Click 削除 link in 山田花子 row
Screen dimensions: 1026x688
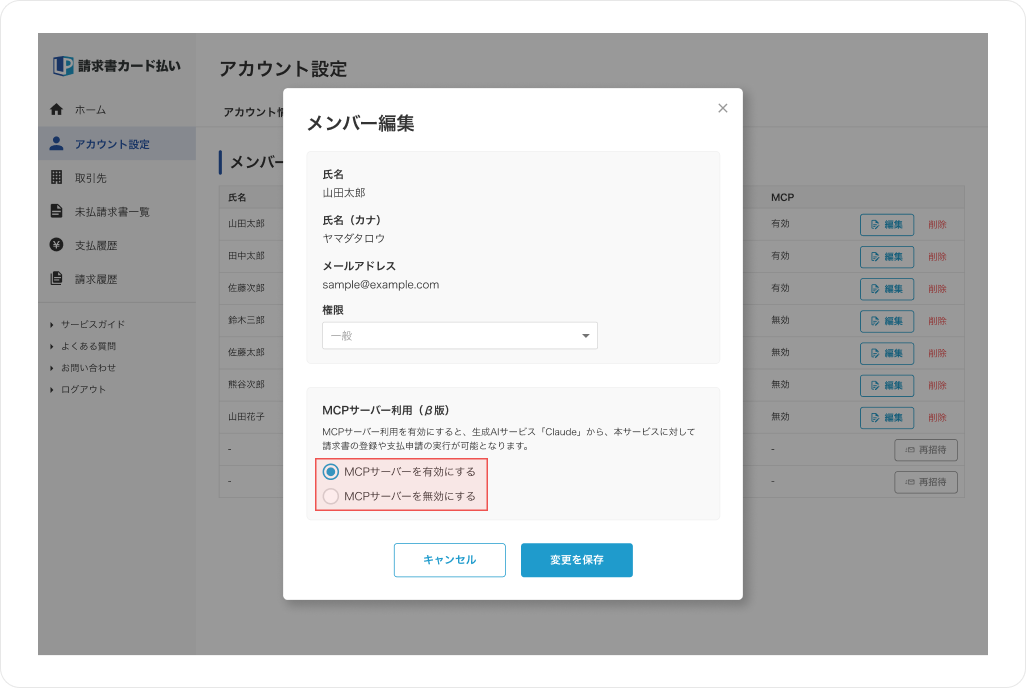pos(937,417)
